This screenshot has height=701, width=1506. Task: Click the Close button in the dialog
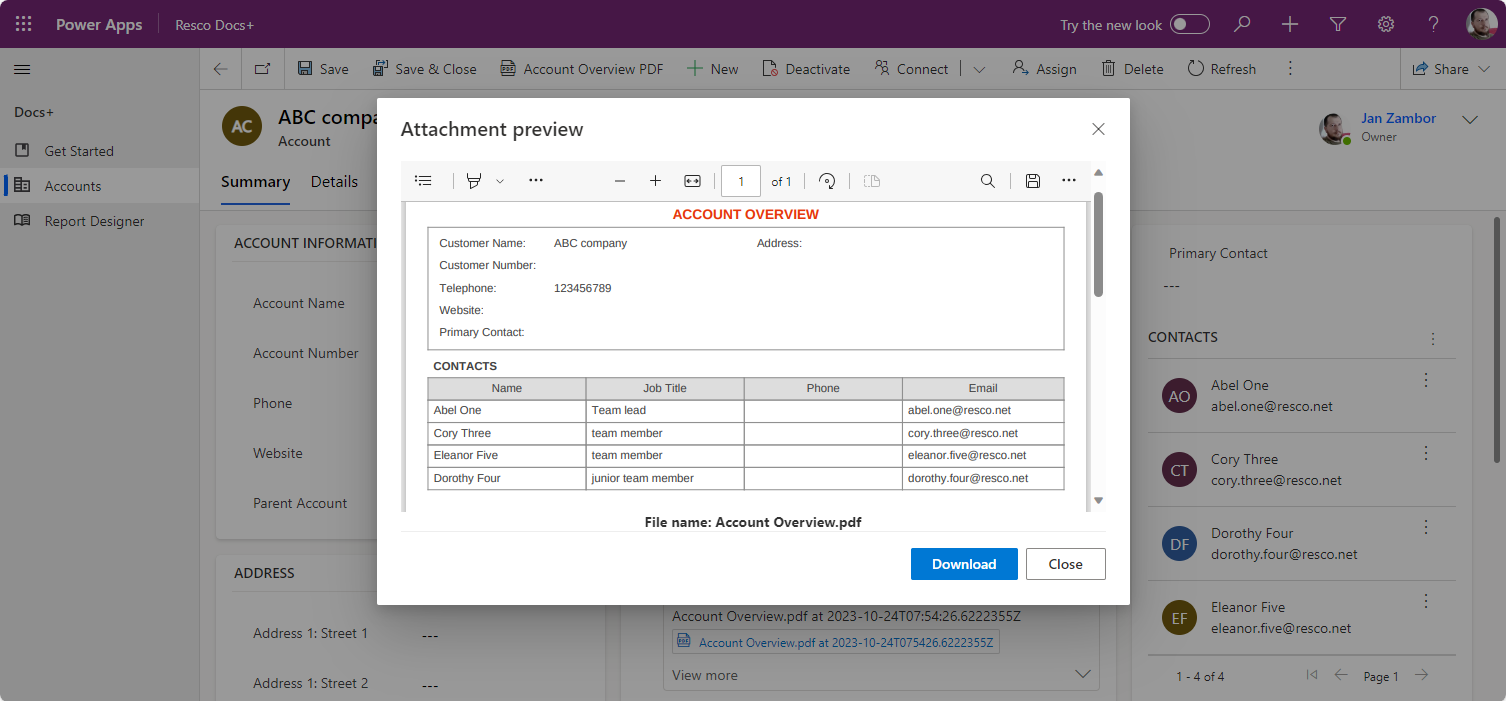[1066, 564]
